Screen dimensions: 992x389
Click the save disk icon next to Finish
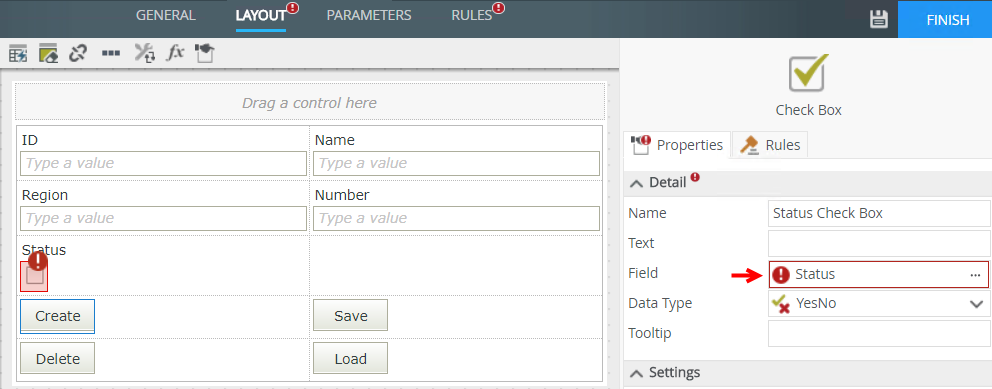[879, 19]
